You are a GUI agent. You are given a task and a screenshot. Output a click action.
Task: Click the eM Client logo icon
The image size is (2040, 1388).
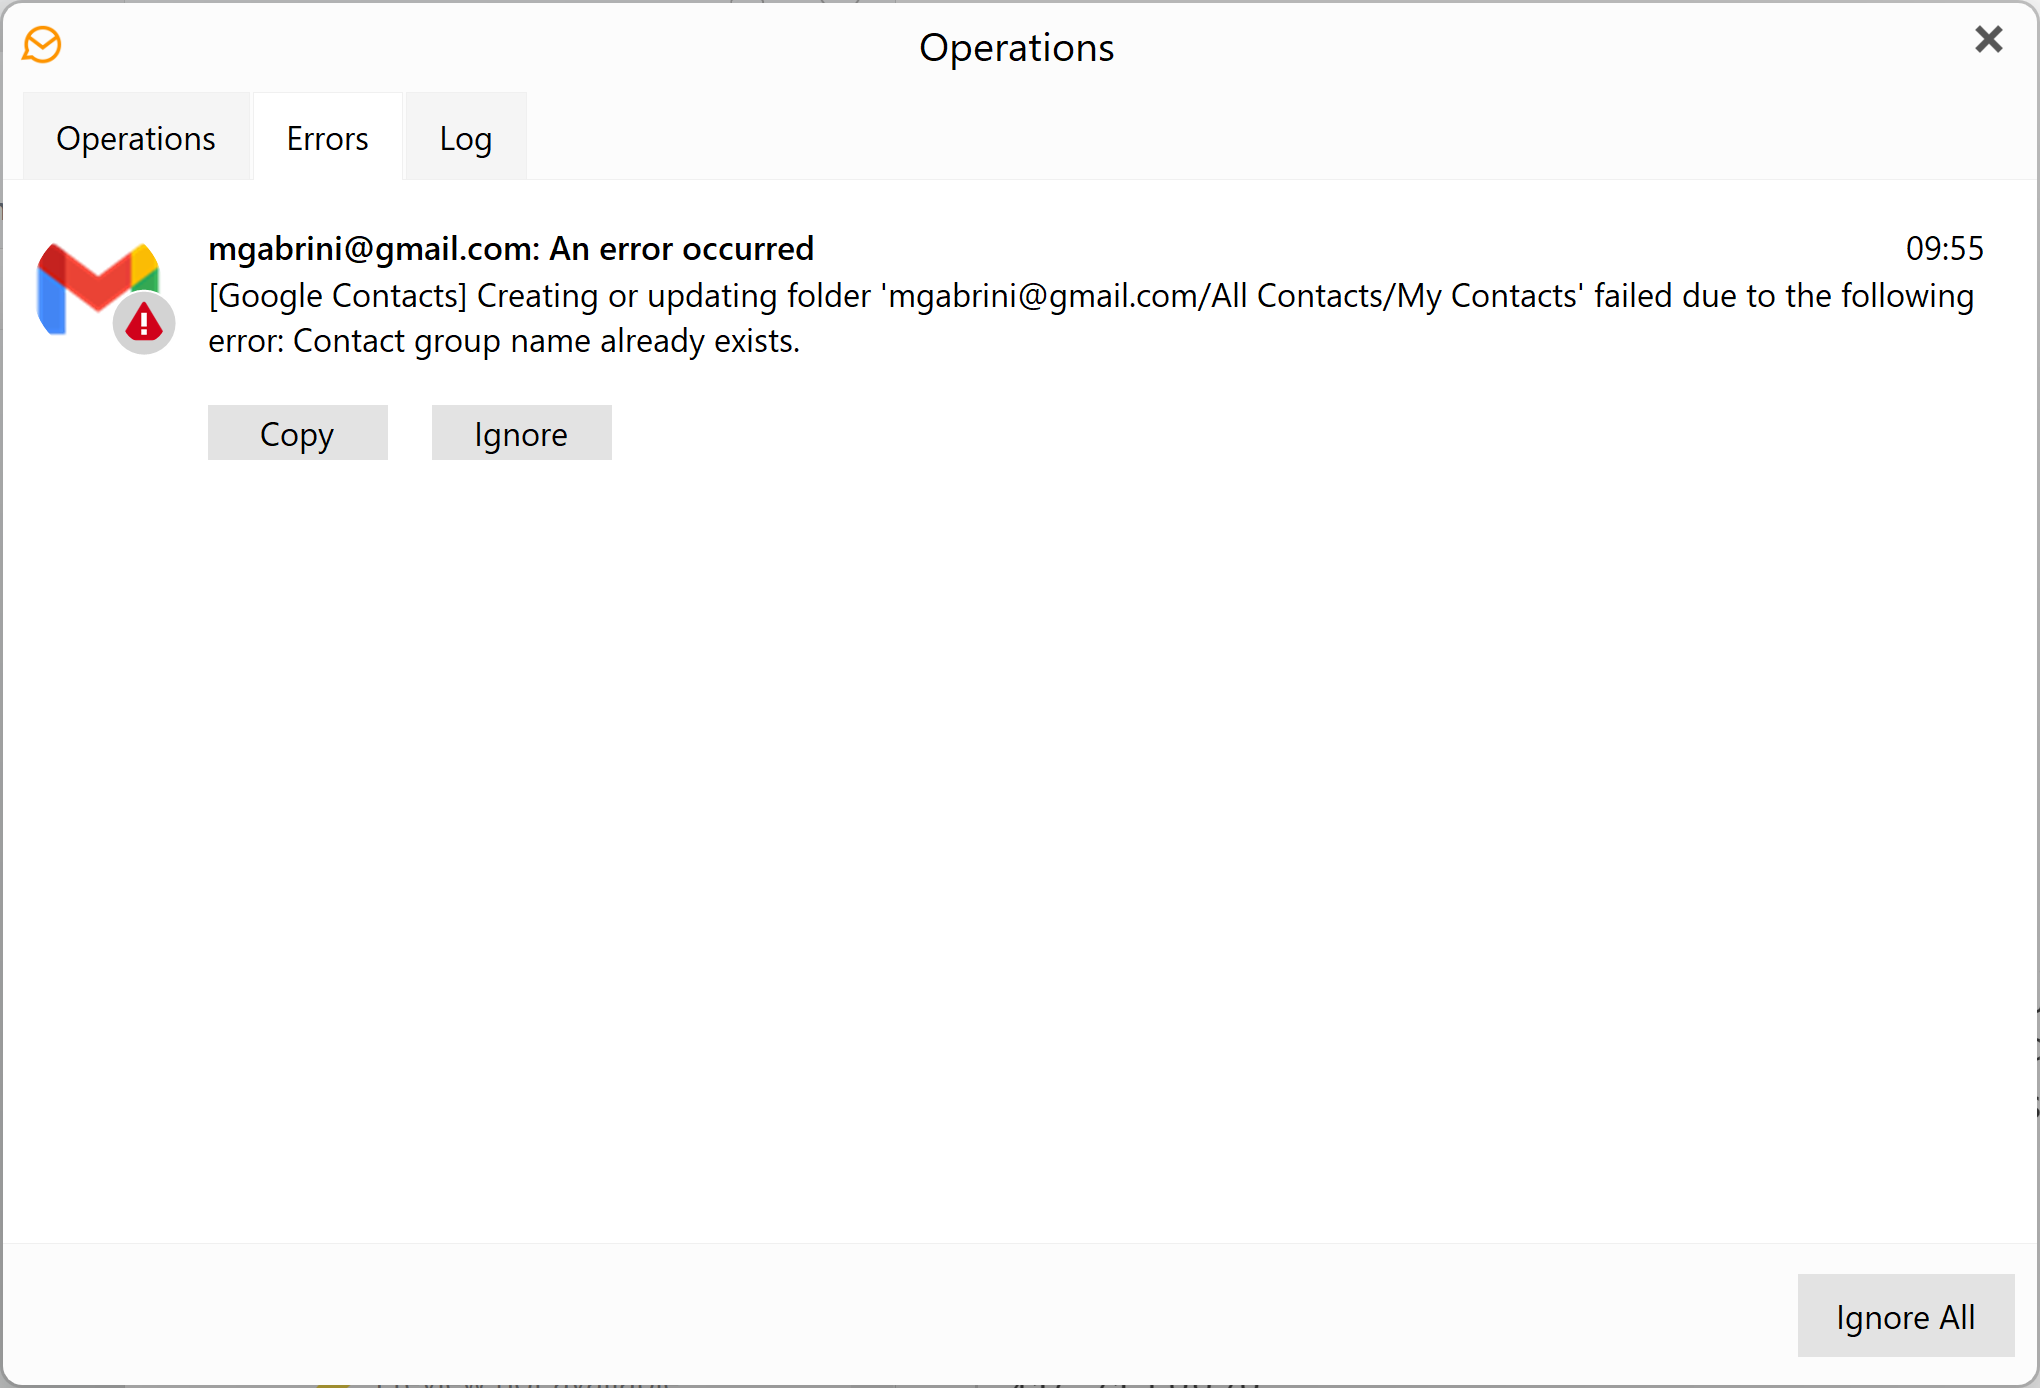point(42,45)
